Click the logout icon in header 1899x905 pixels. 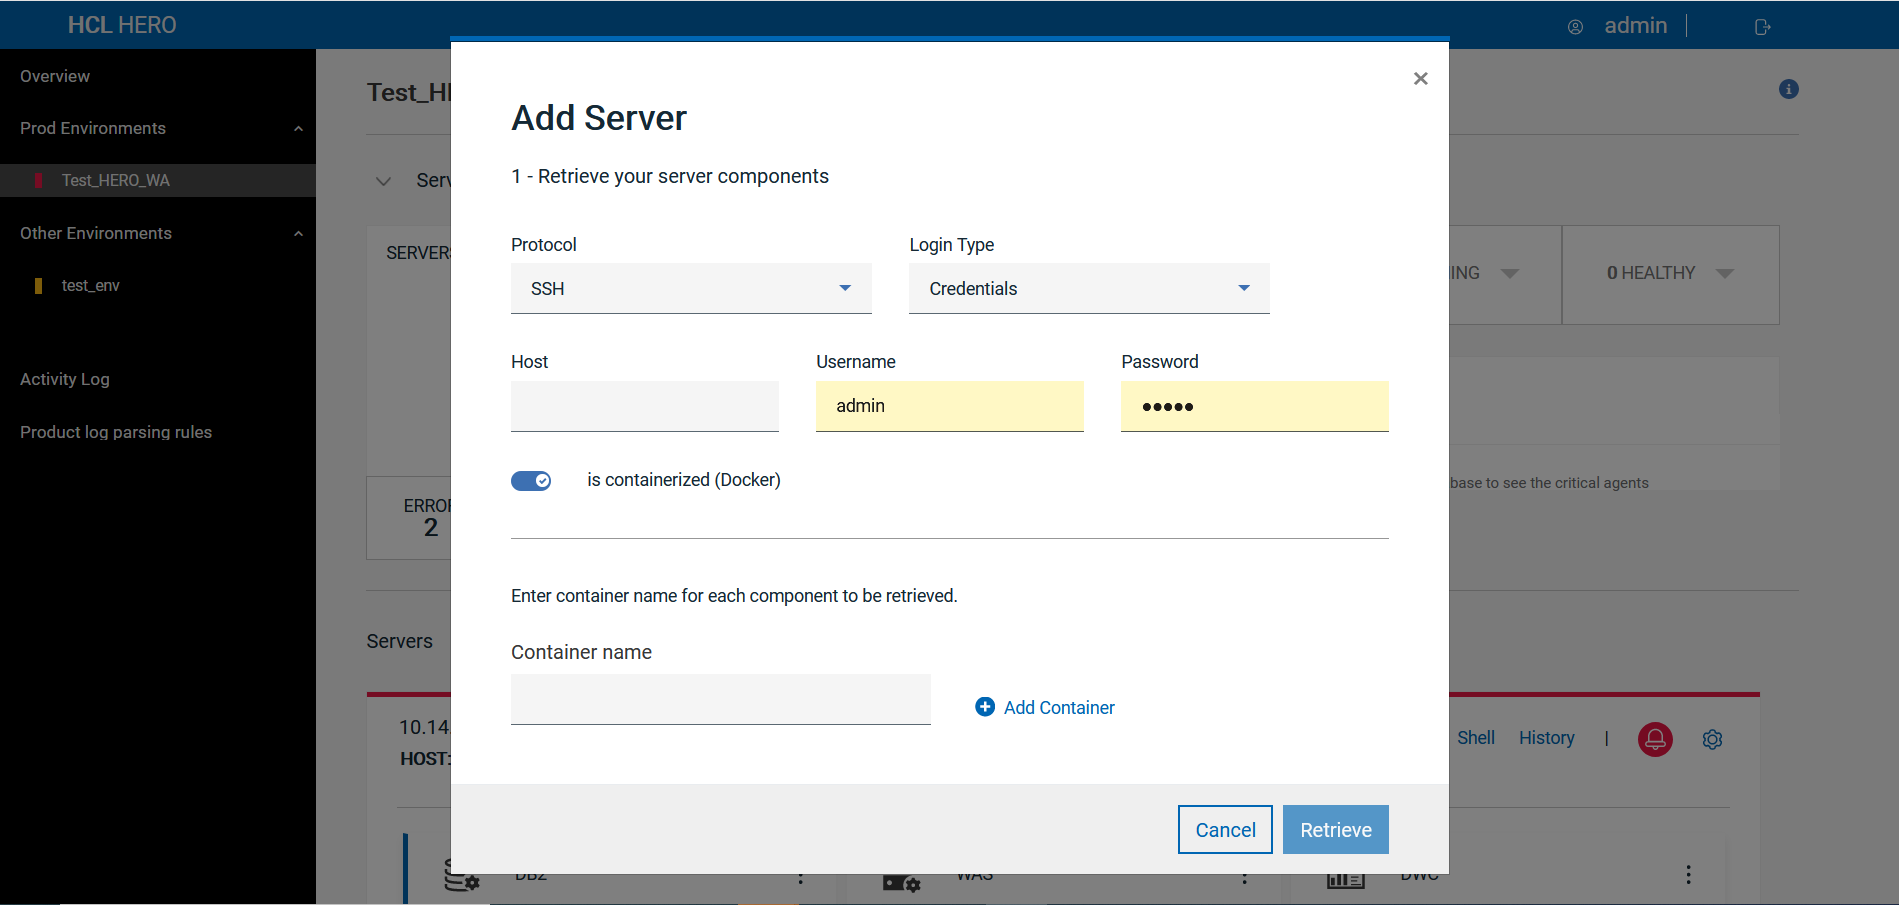pyautogui.click(x=1762, y=27)
